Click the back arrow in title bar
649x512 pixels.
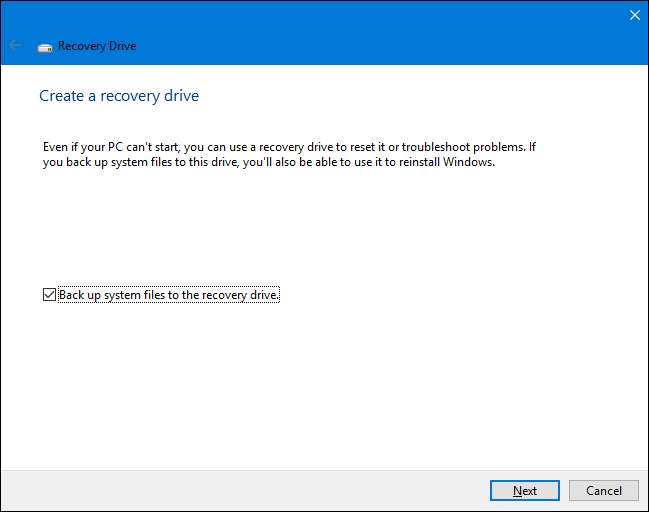[15, 46]
